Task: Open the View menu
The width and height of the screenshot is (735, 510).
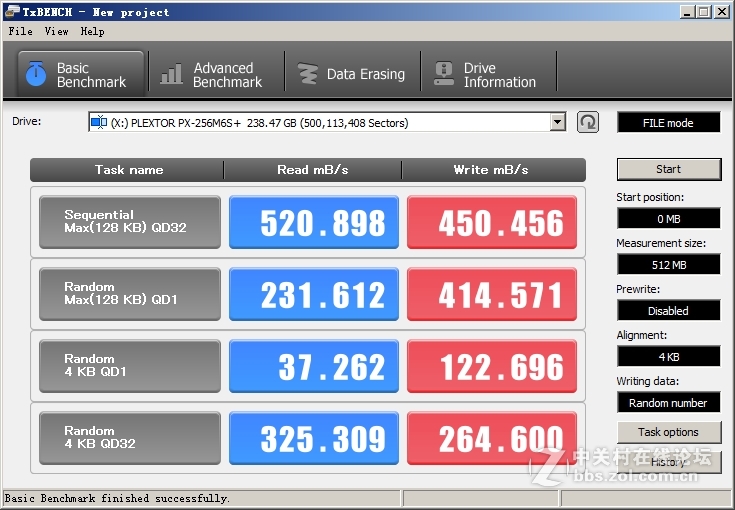Action: click(x=56, y=31)
